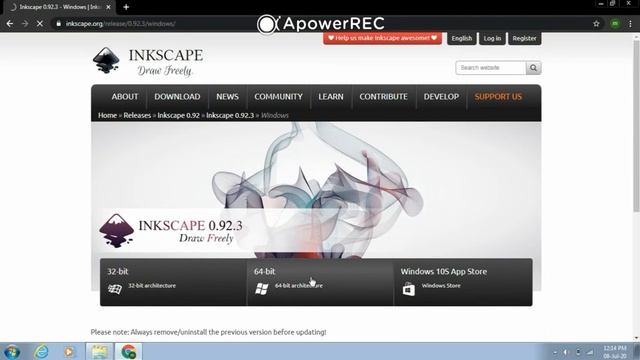Choose the 32-bit download option
The height and width of the screenshot is (360, 640).
[173, 282]
